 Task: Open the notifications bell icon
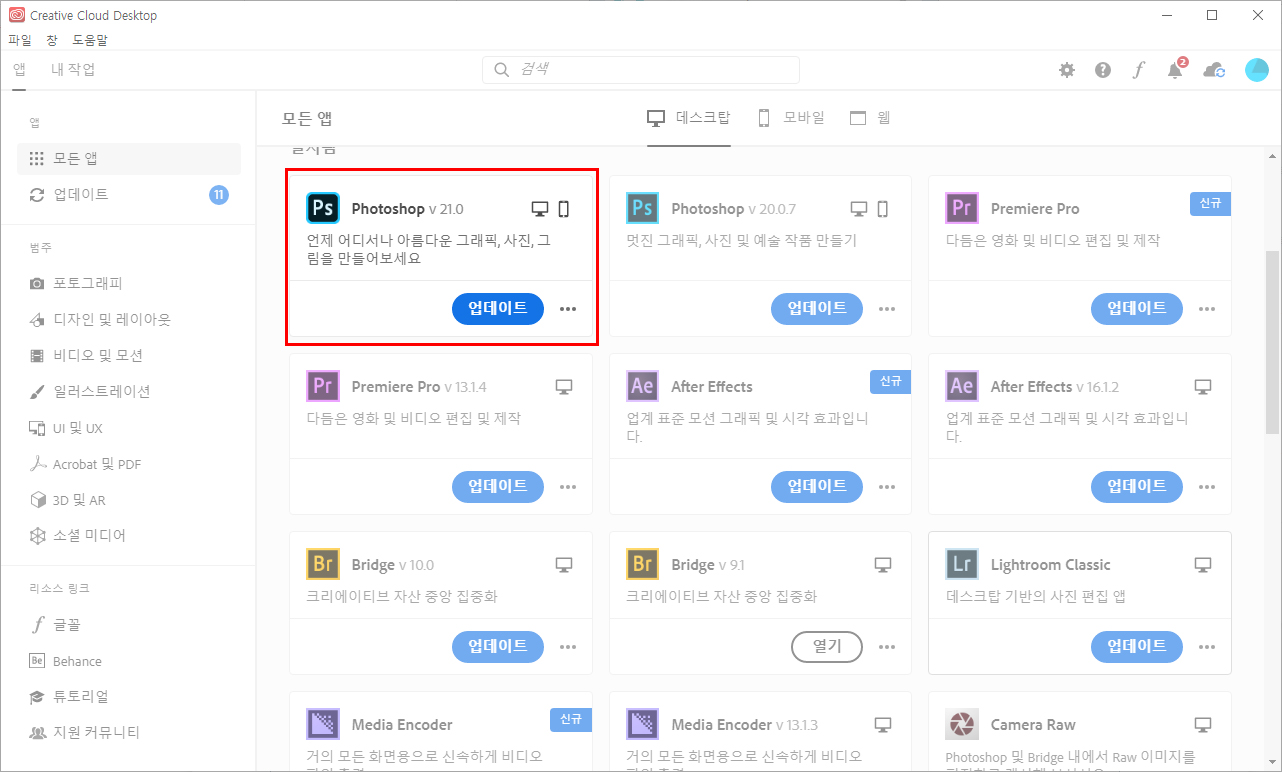tap(1176, 69)
